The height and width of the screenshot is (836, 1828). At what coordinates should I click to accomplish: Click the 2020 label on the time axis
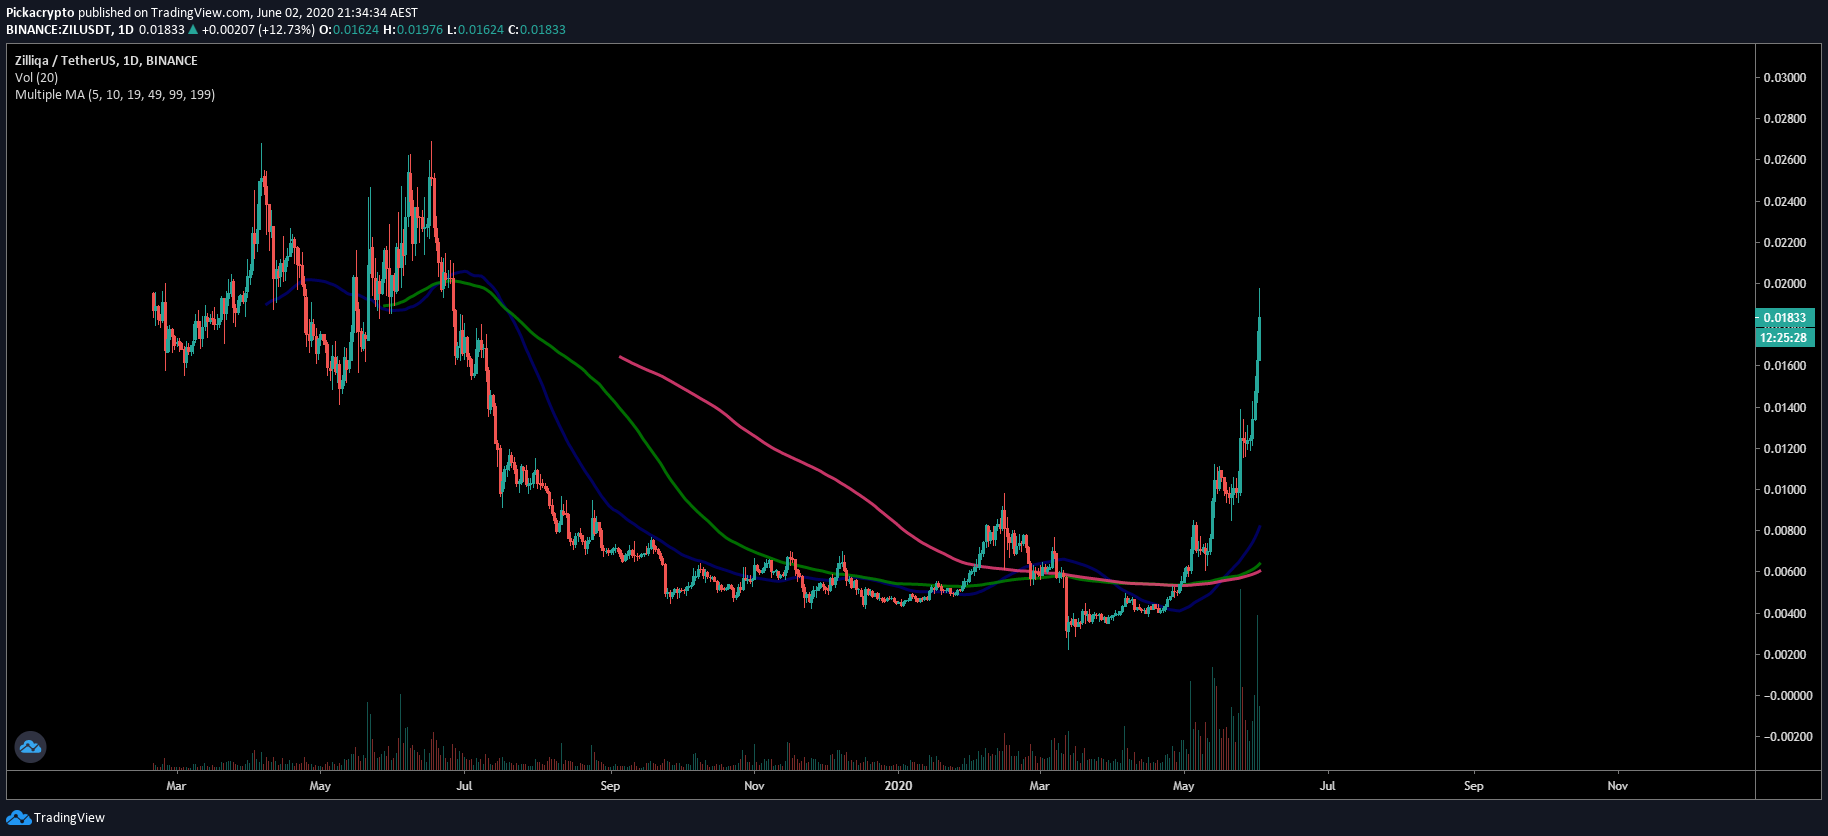point(899,786)
